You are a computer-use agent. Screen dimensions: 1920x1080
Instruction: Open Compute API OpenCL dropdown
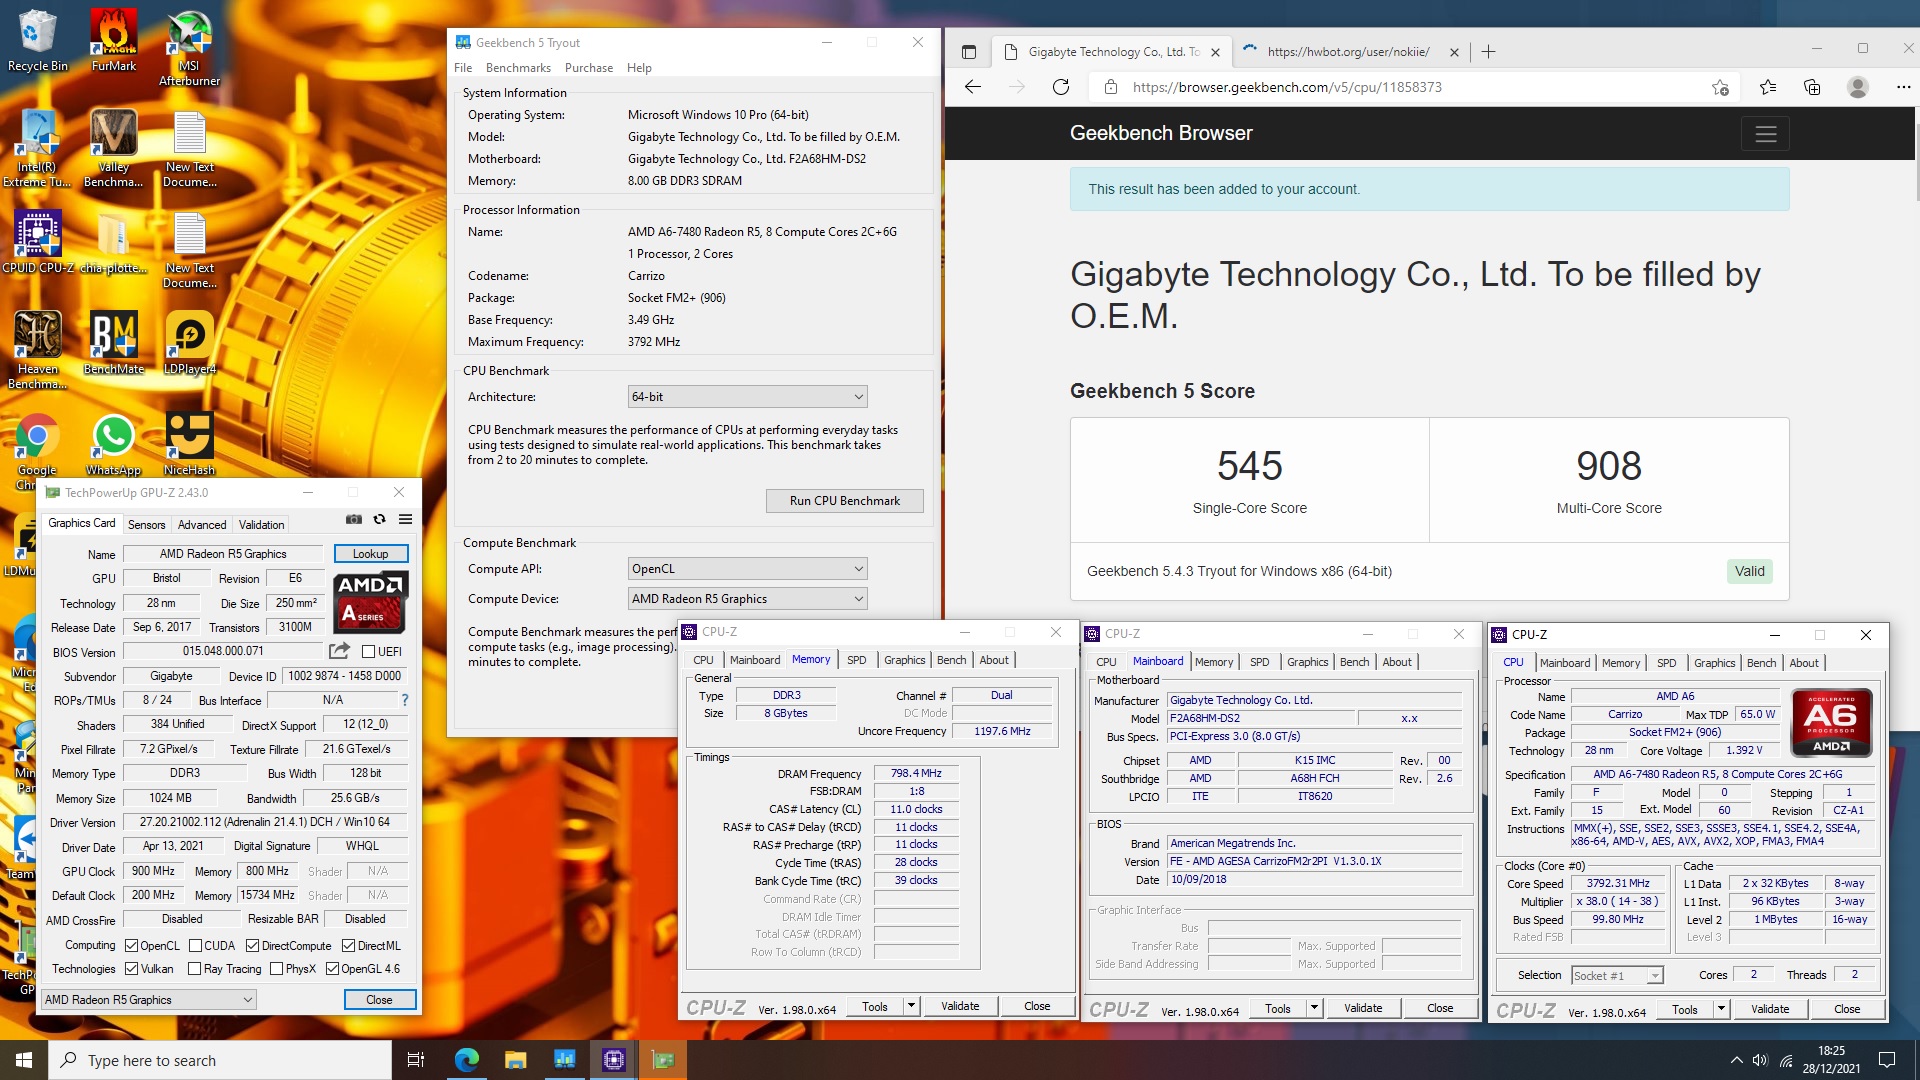(747, 569)
